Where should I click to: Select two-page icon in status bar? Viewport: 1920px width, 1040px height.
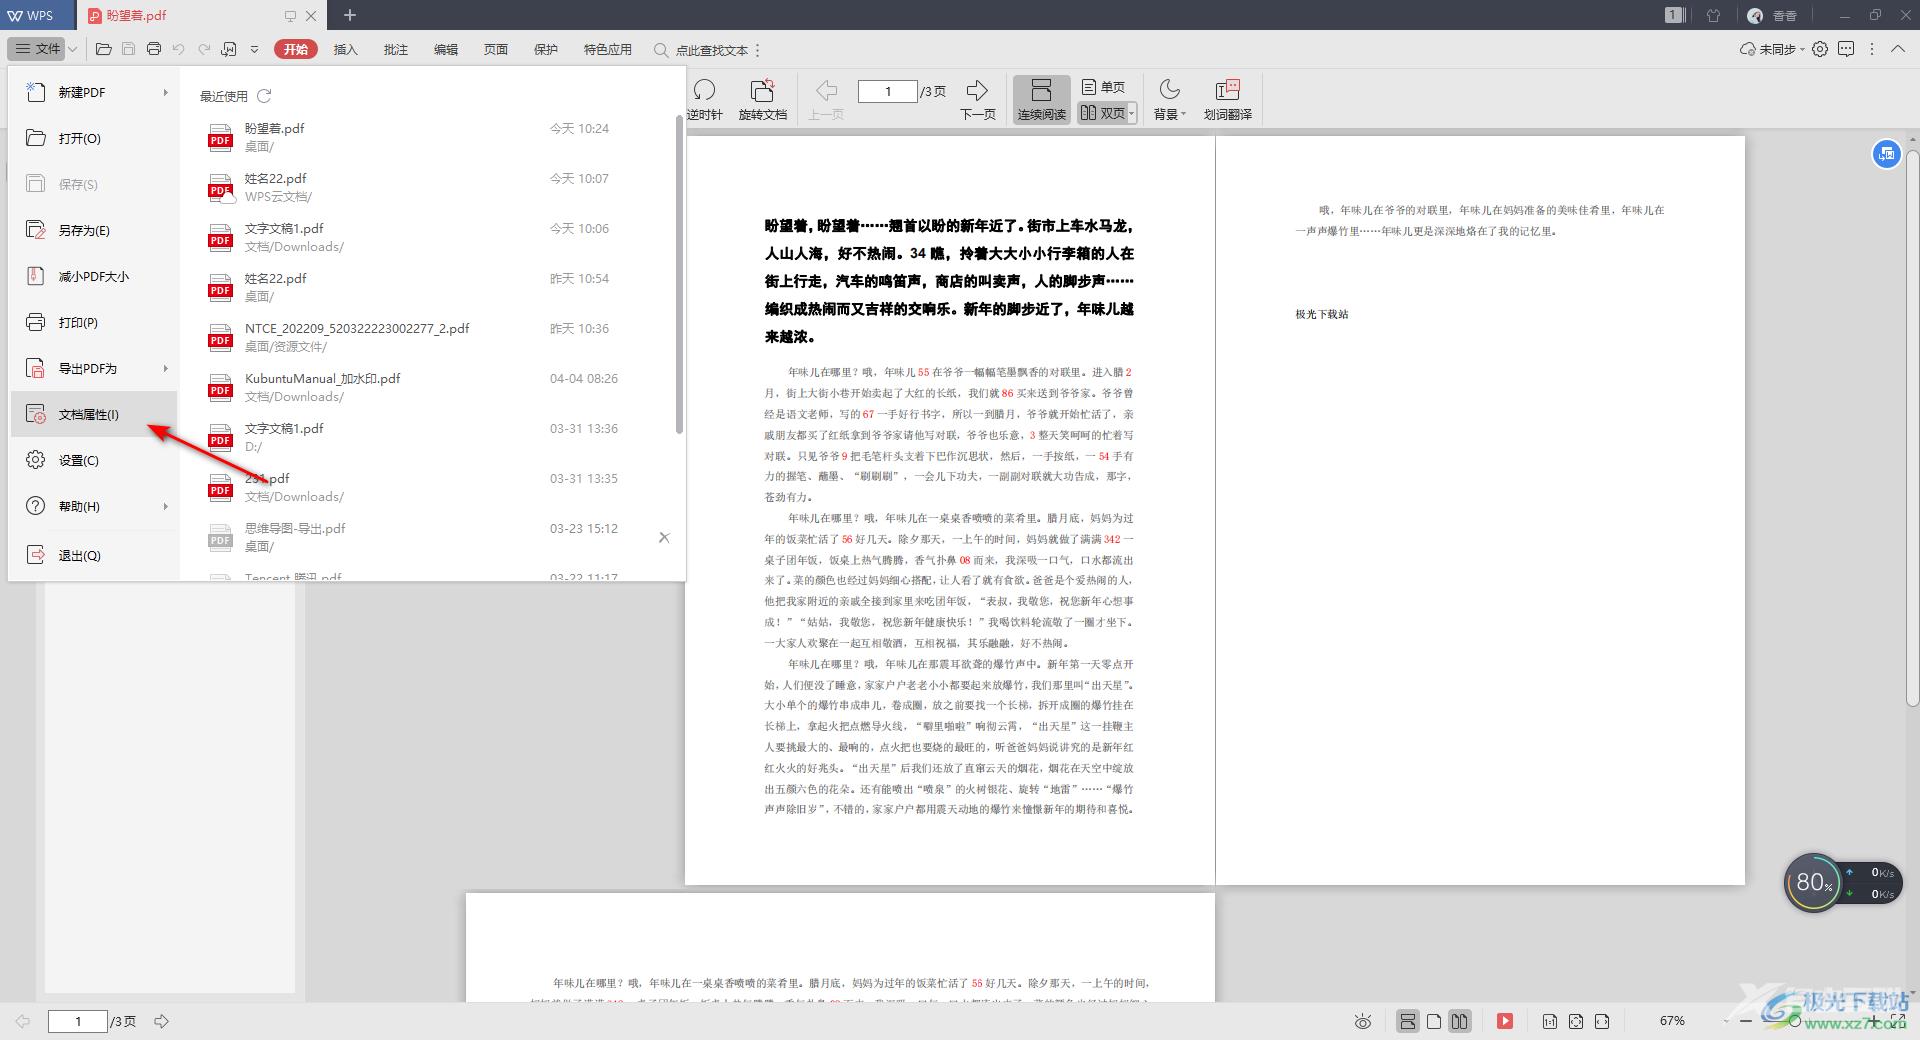pyautogui.click(x=1460, y=1021)
